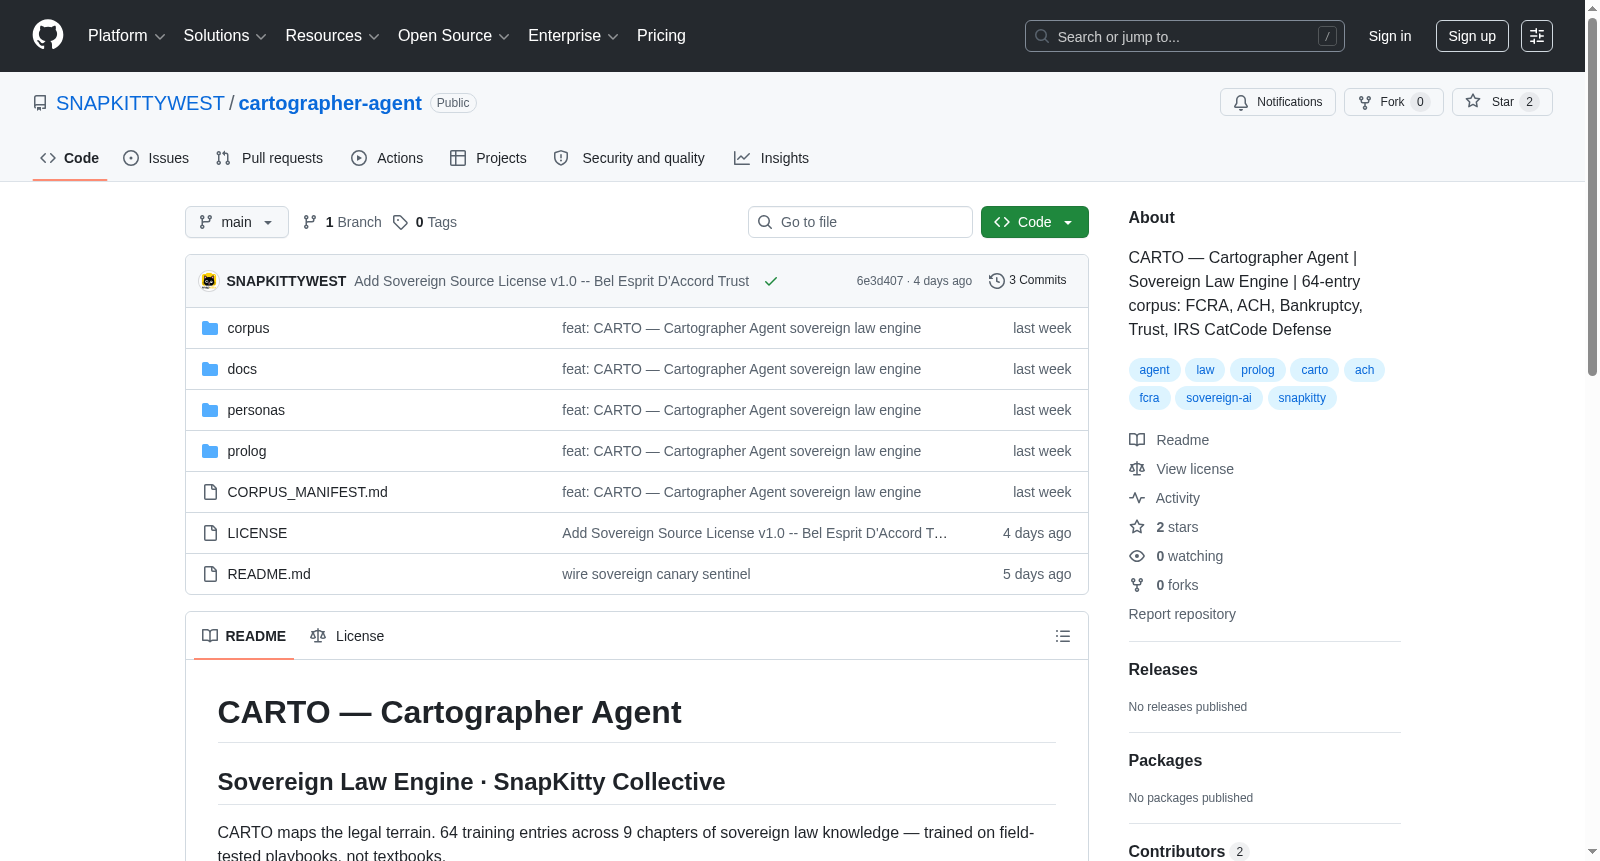Click the Sign up button

[1472, 36]
